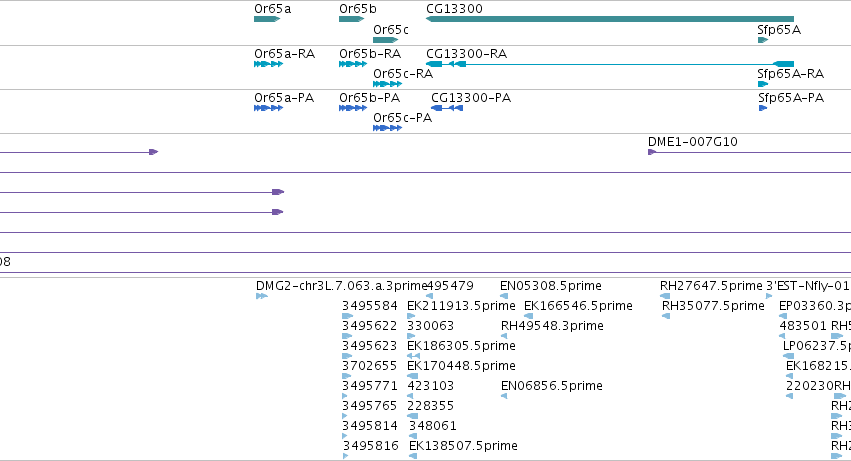Select the EN06856.5prime EST label
This screenshot has width=851, height=461.
tap(551, 386)
